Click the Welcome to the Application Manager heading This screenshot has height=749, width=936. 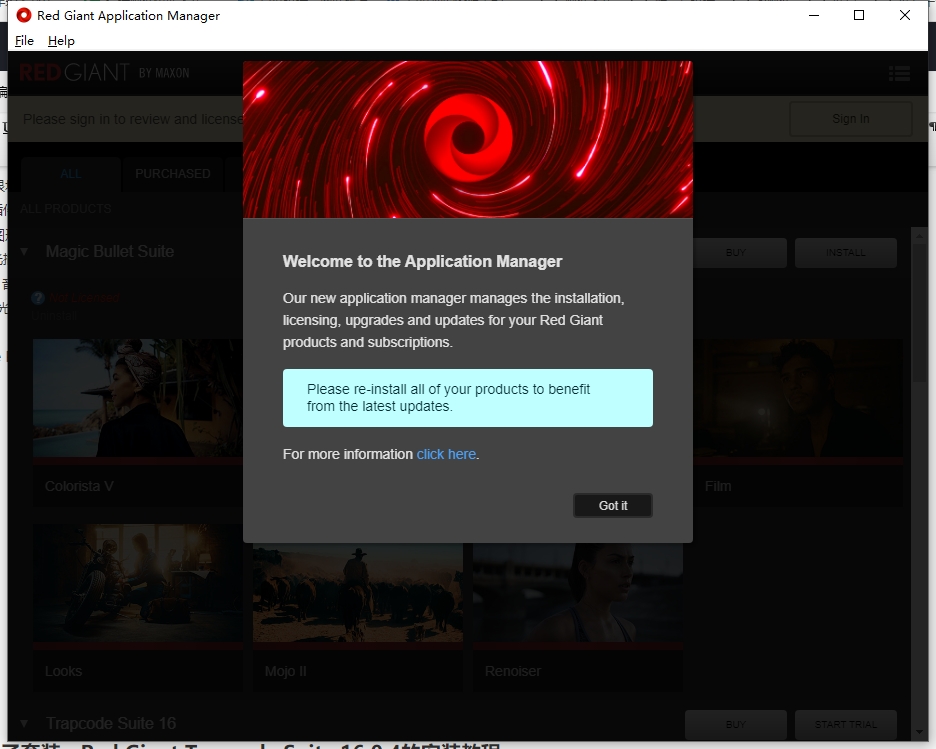point(422,261)
